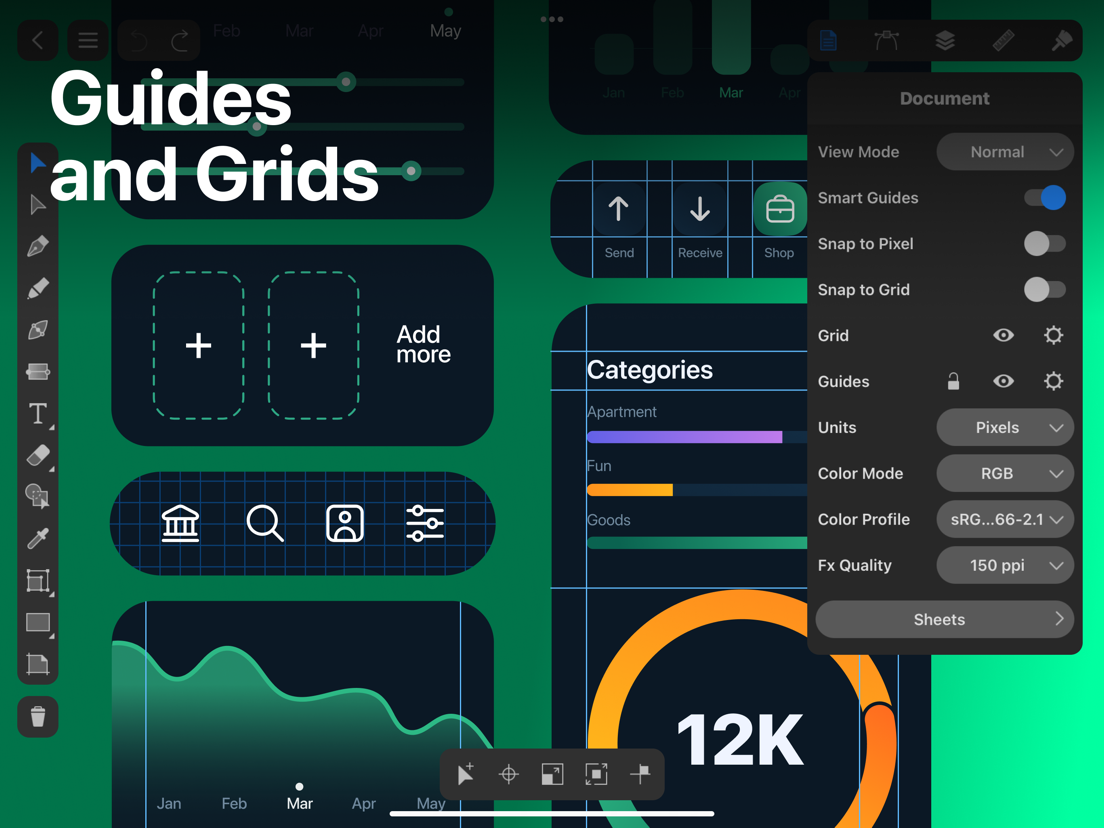Open the View Mode Normal dropdown

[x=1005, y=152]
